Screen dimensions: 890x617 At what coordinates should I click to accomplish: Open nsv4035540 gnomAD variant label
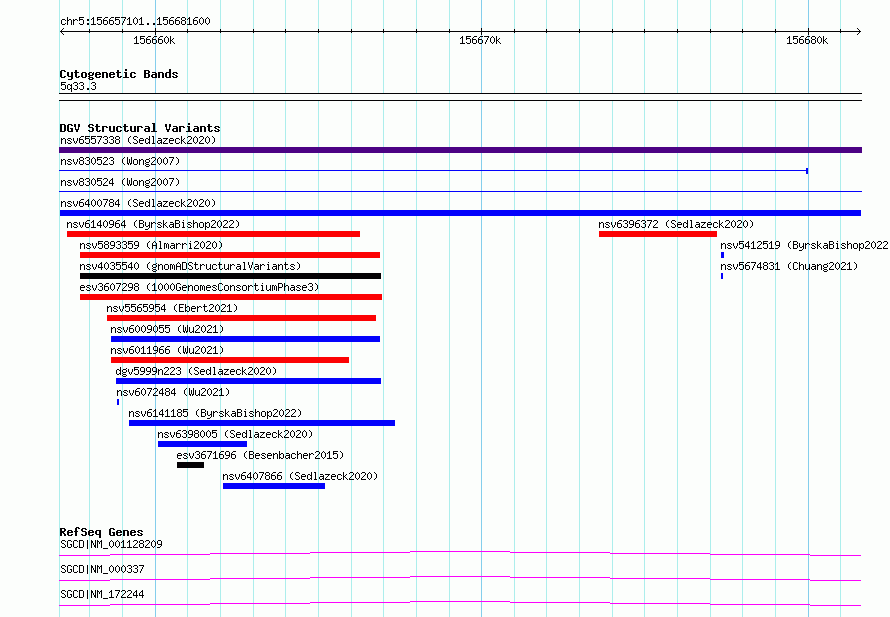[x=190, y=266]
